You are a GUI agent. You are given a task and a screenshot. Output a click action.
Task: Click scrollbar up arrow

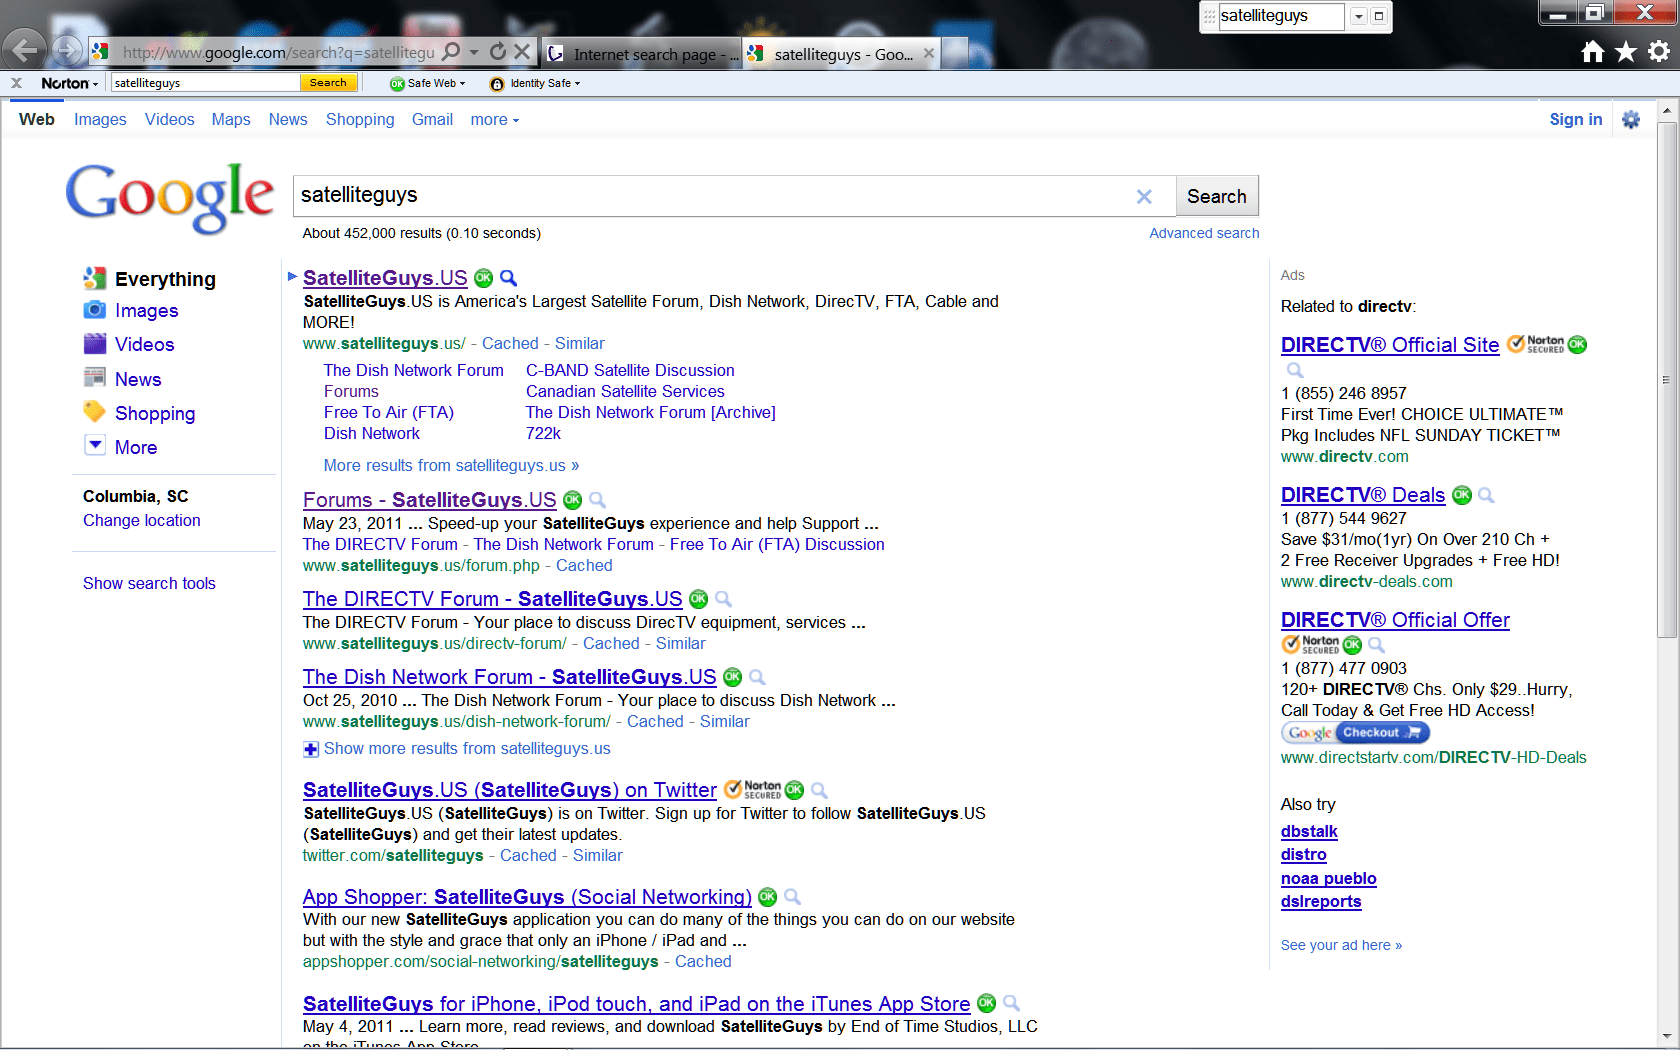click(1666, 110)
